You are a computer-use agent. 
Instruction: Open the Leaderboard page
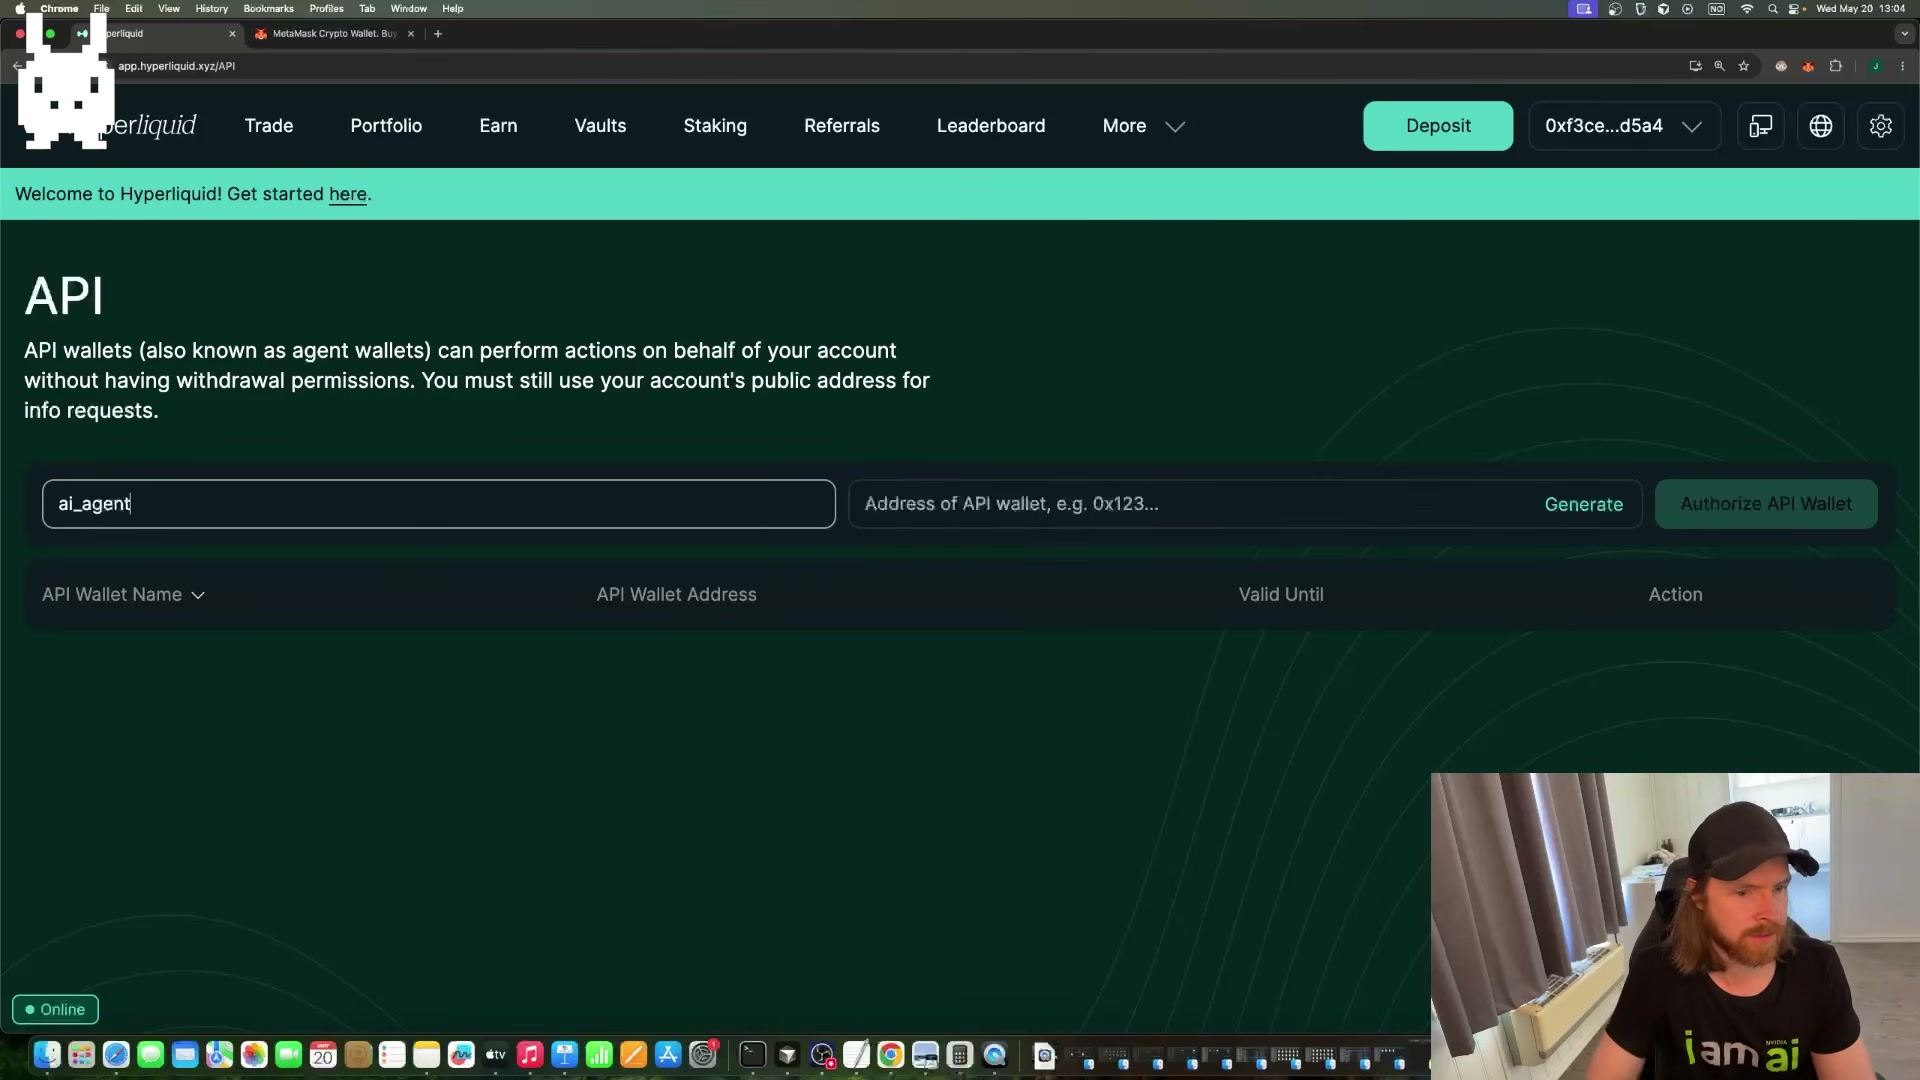click(x=991, y=126)
